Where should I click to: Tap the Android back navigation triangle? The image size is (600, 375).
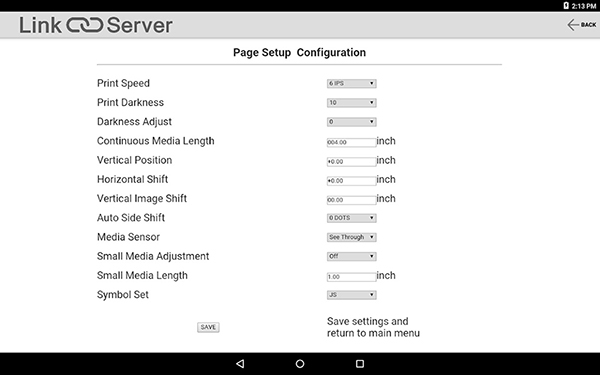point(240,364)
